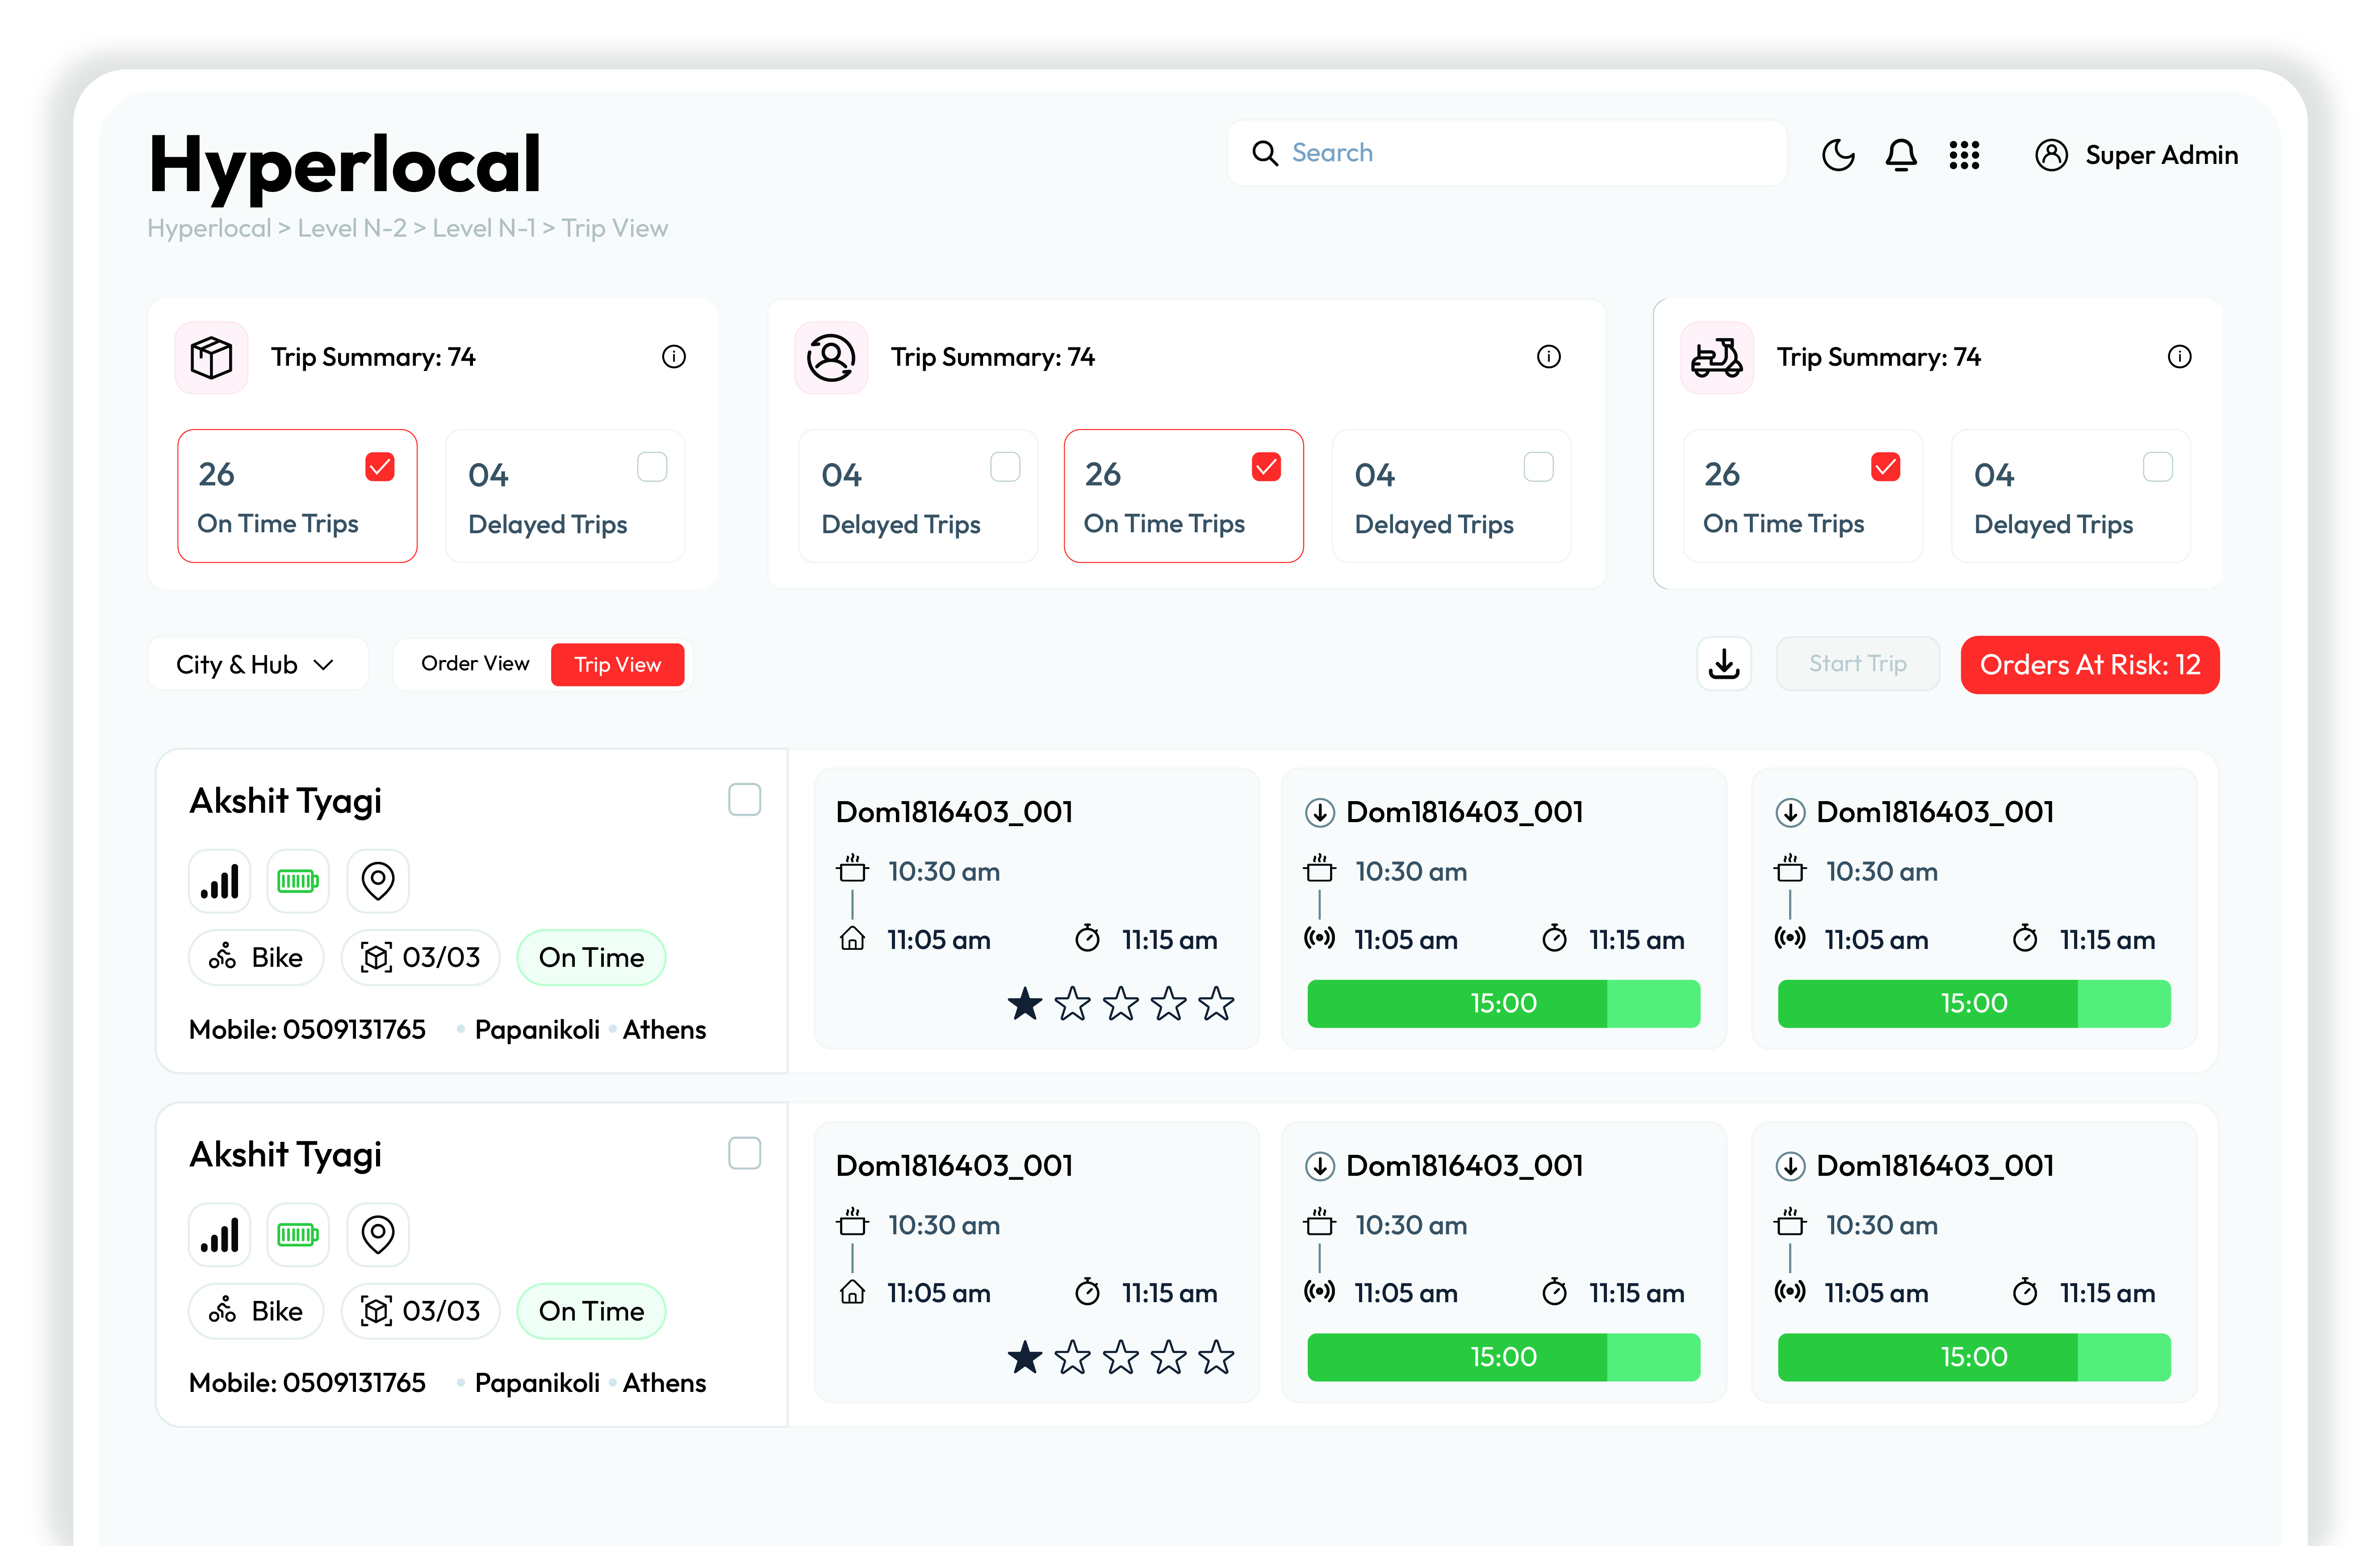This screenshot has height=1546, width=2380.
Task: Focus the Search input field
Action: click(x=1507, y=153)
